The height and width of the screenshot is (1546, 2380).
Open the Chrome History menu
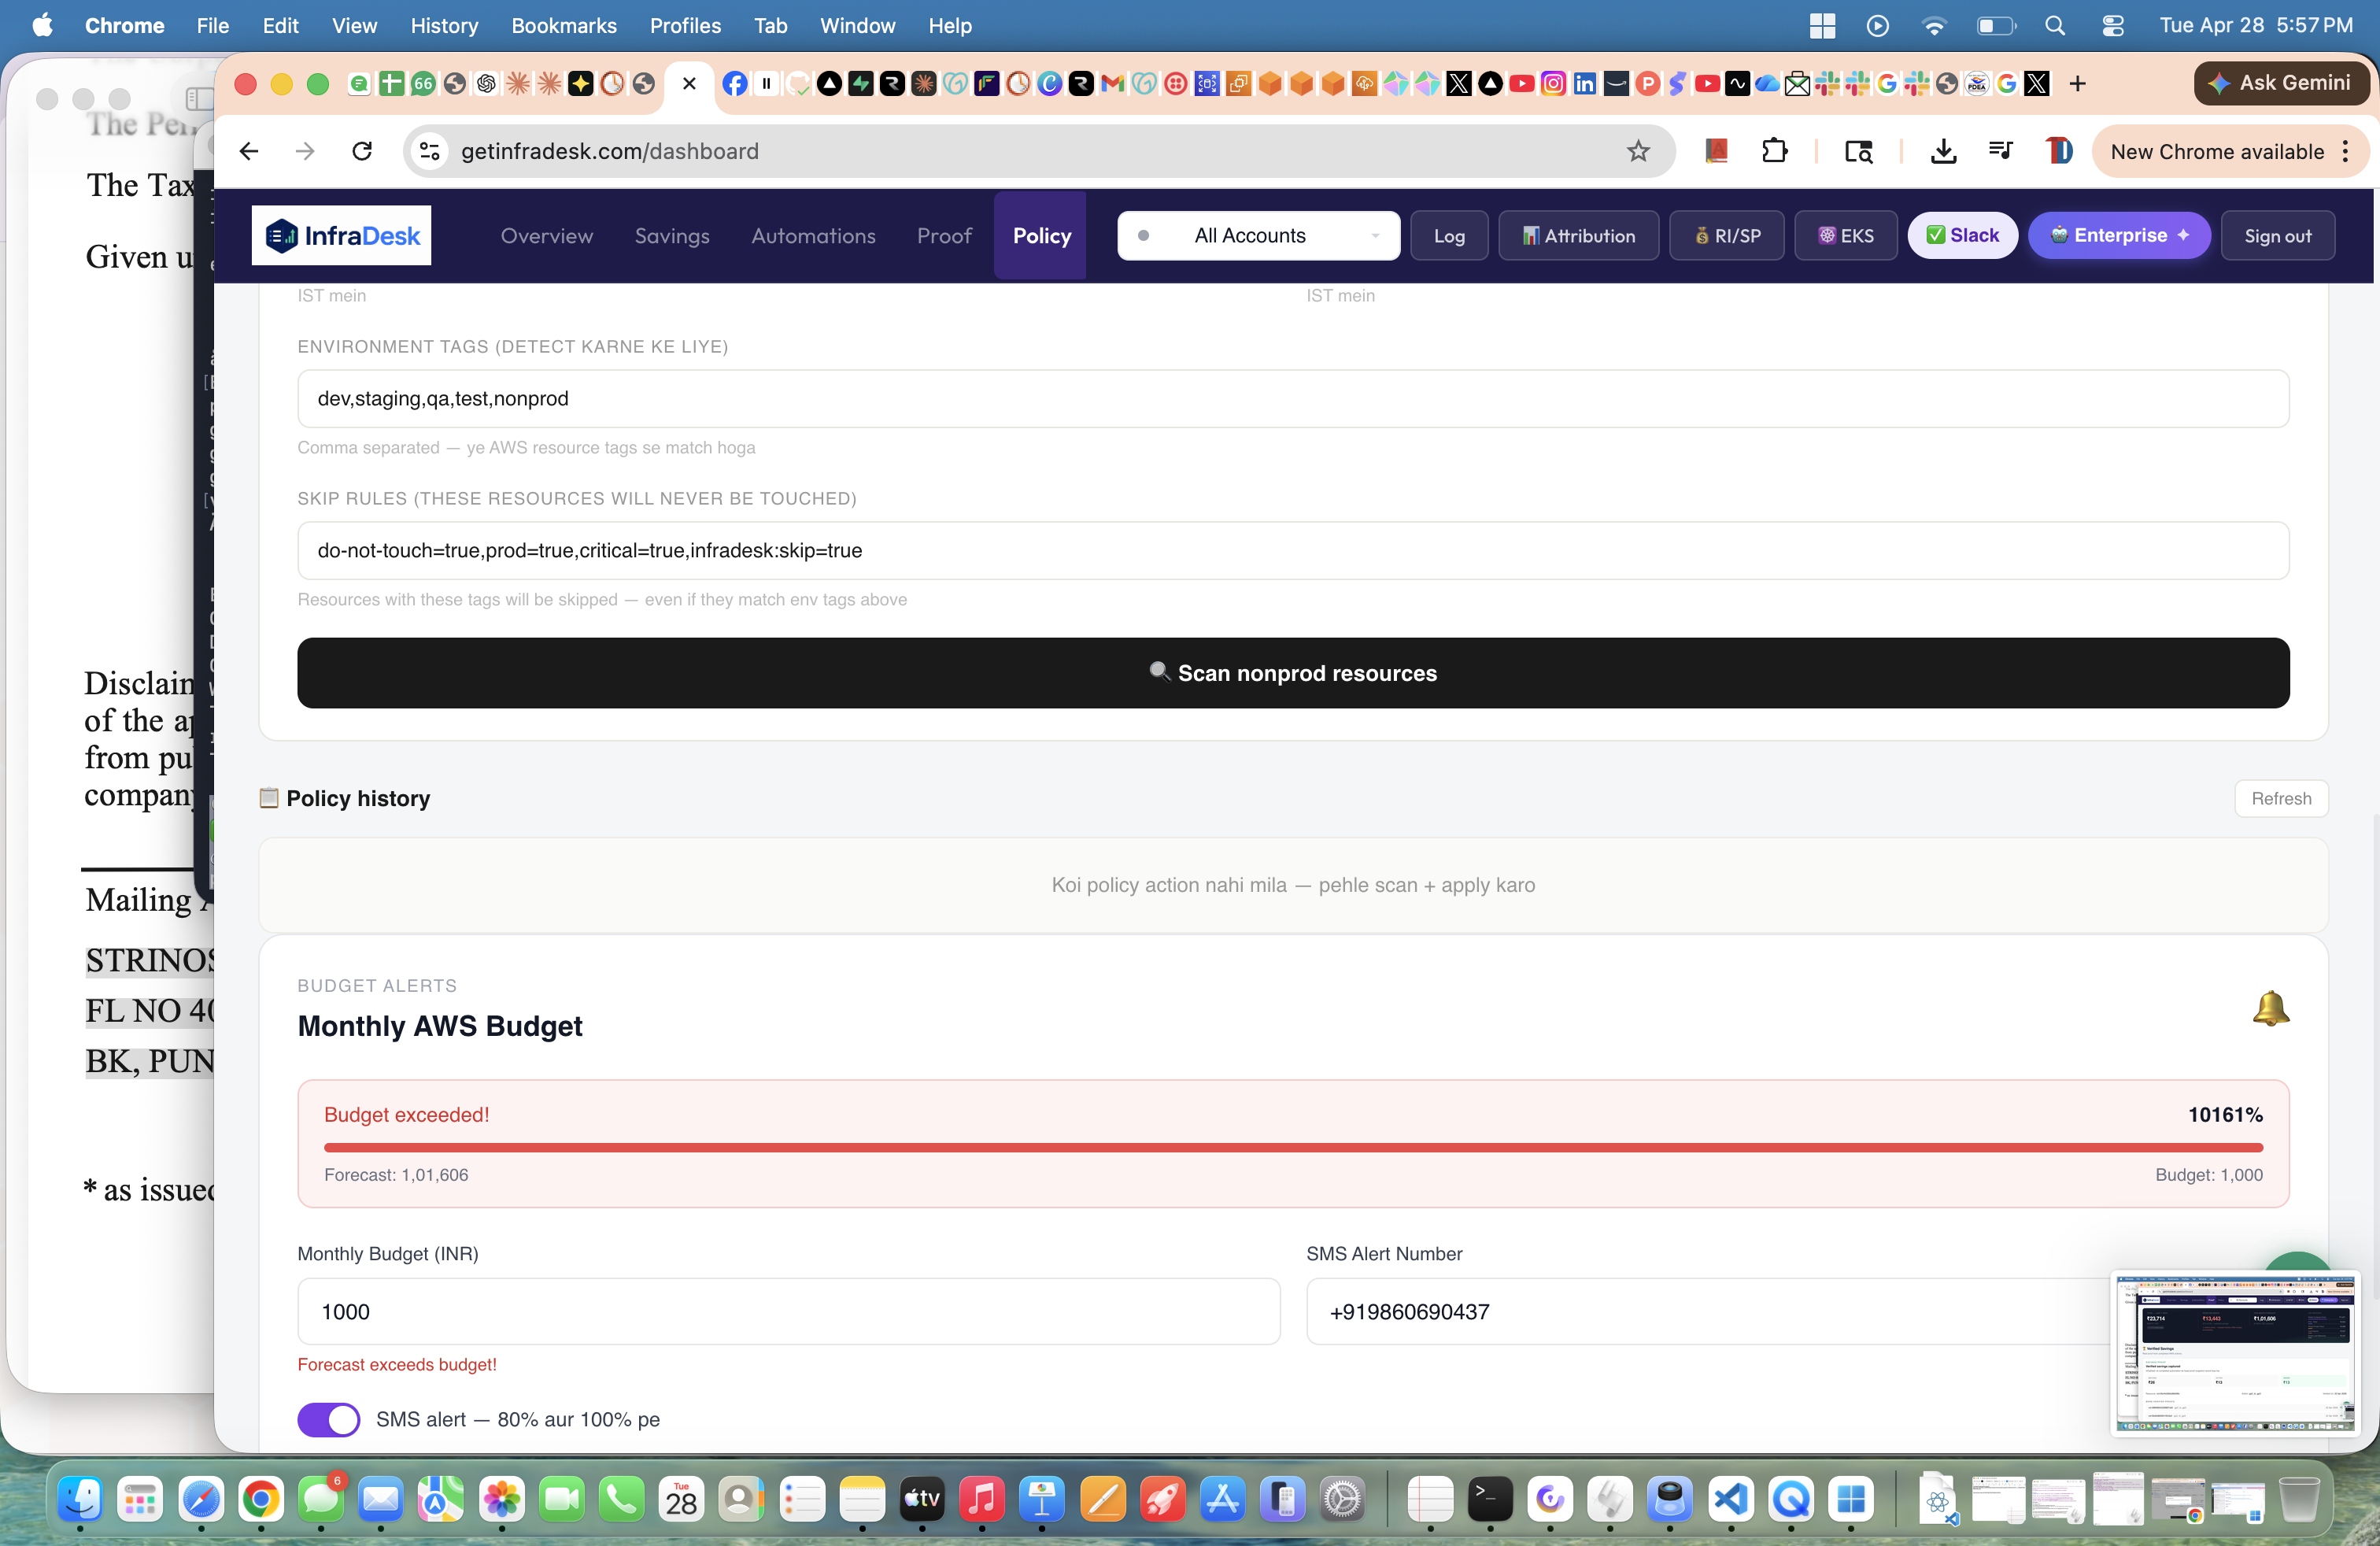click(x=444, y=26)
